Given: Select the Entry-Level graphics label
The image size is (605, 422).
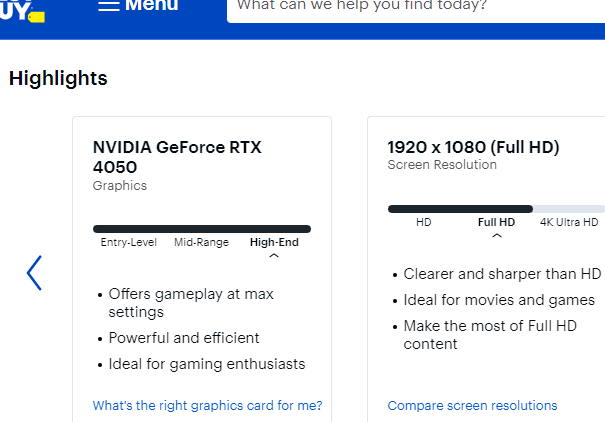Looking at the screenshot, I should [129, 242].
